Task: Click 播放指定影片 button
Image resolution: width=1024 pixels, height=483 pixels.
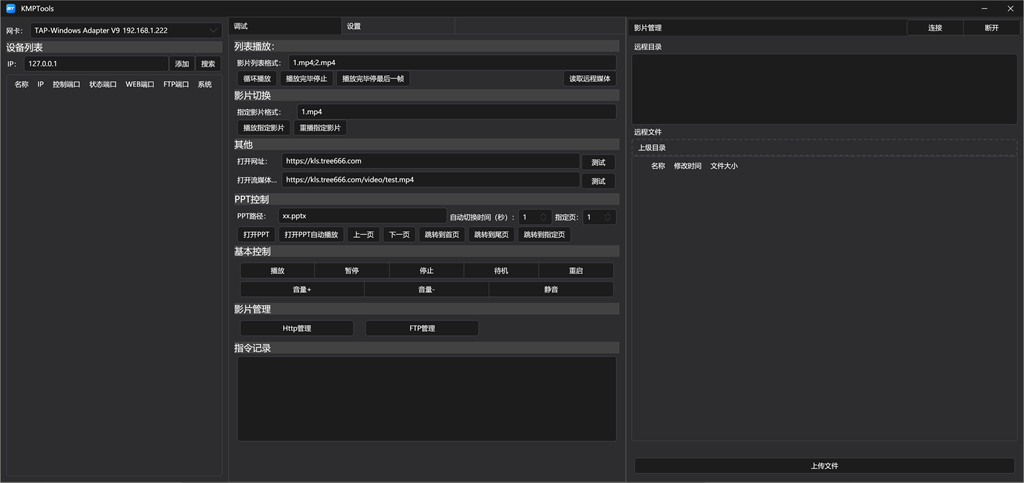Action: pyautogui.click(x=264, y=128)
